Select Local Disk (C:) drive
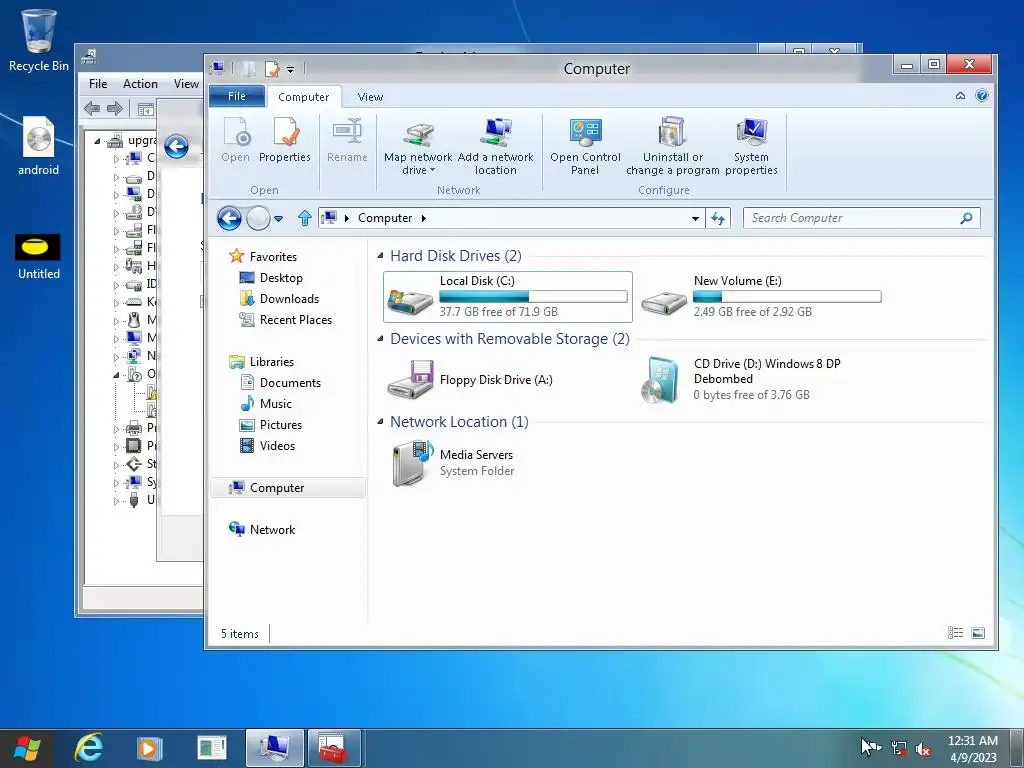Viewport: 1024px width, 768px height. tap(507, 297)
